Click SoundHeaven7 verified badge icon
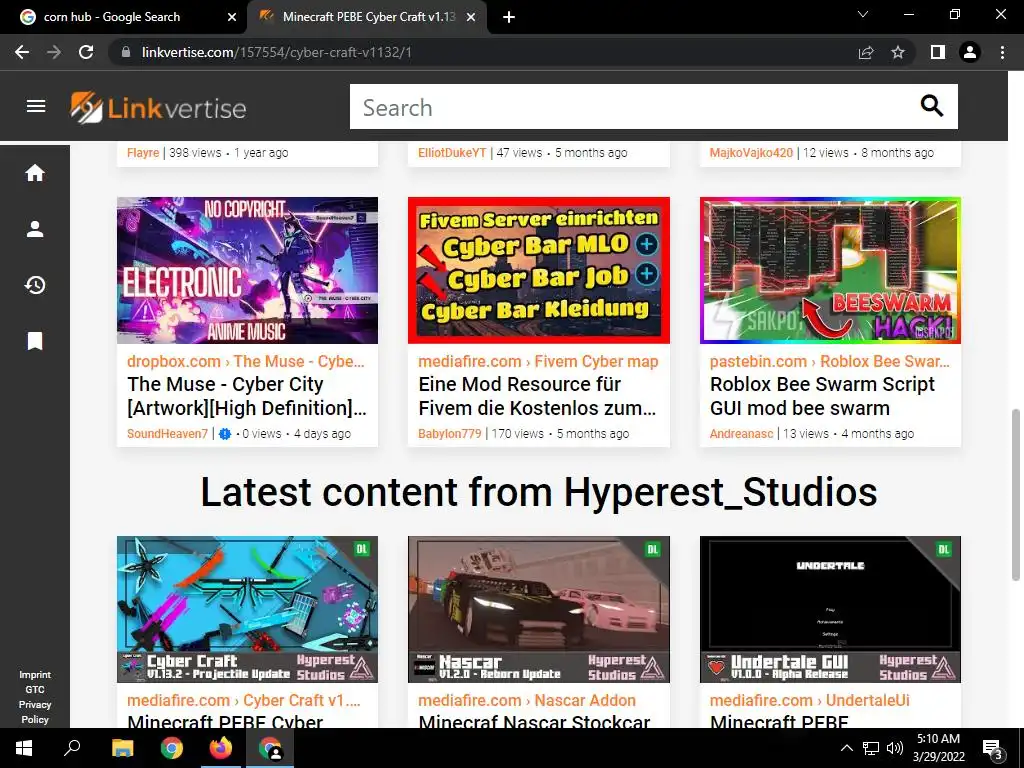The image size is (1024, 768). (x=225, y=434)
